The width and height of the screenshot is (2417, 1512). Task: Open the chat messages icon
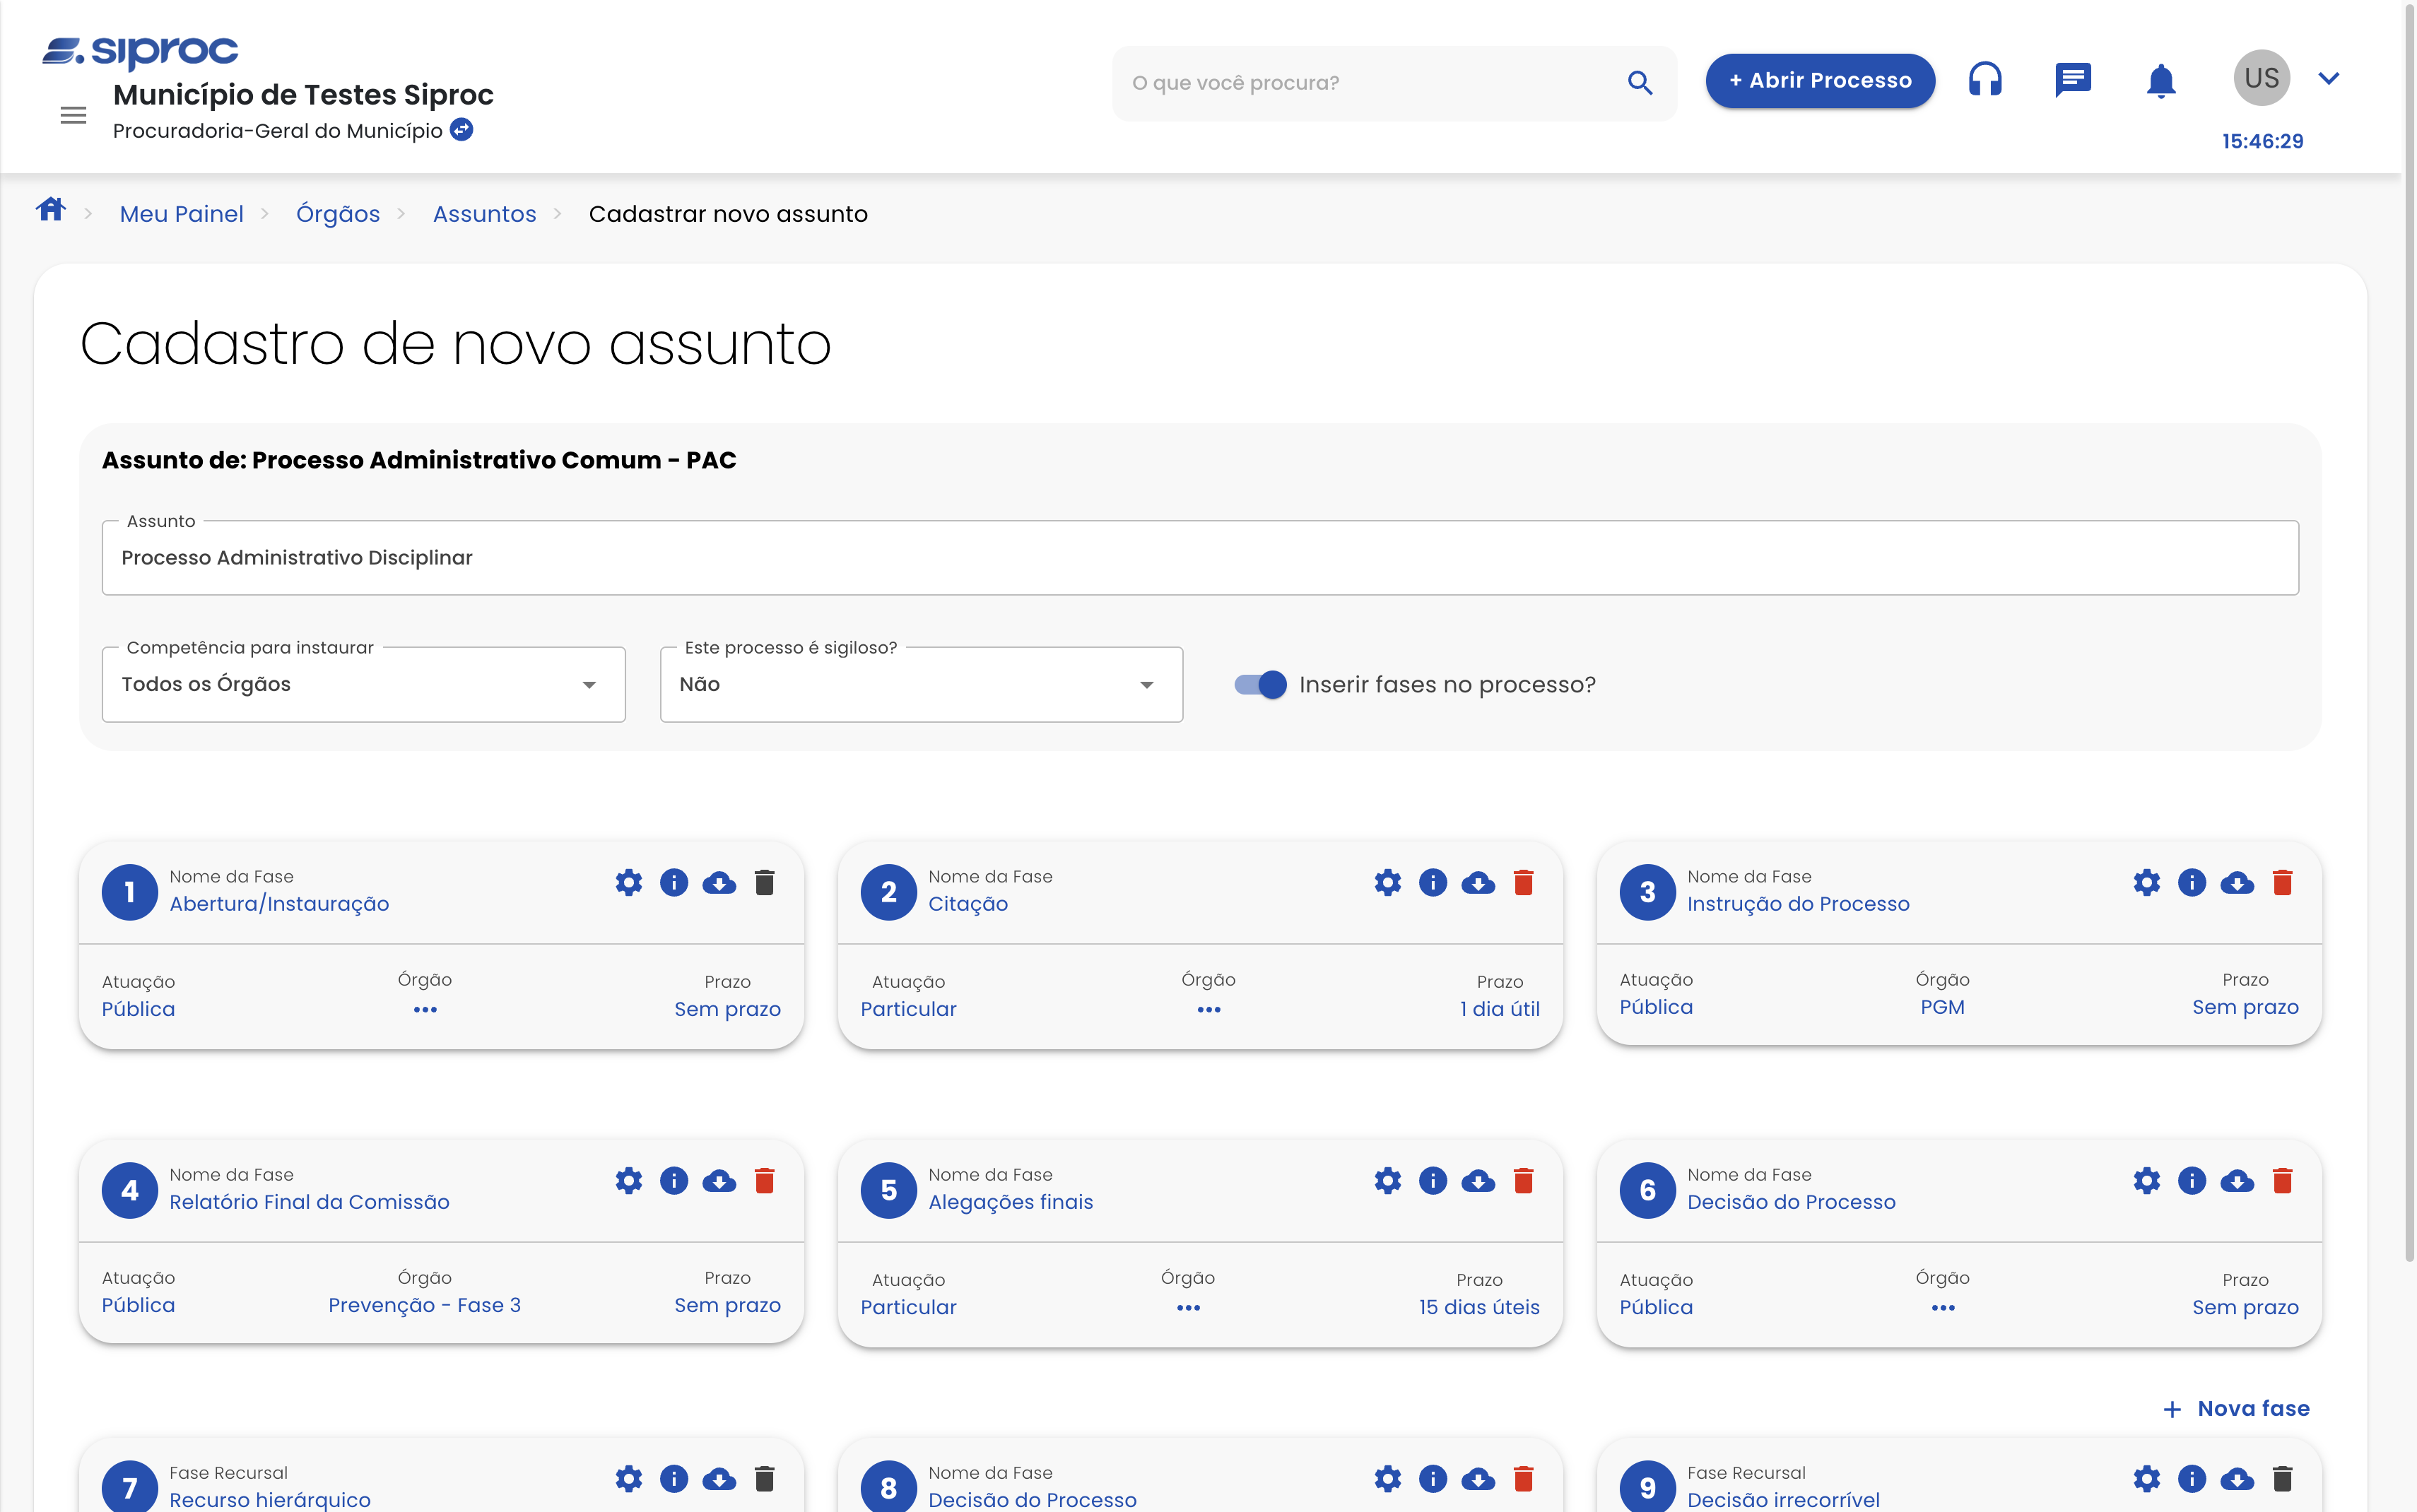click(2073, 79)
